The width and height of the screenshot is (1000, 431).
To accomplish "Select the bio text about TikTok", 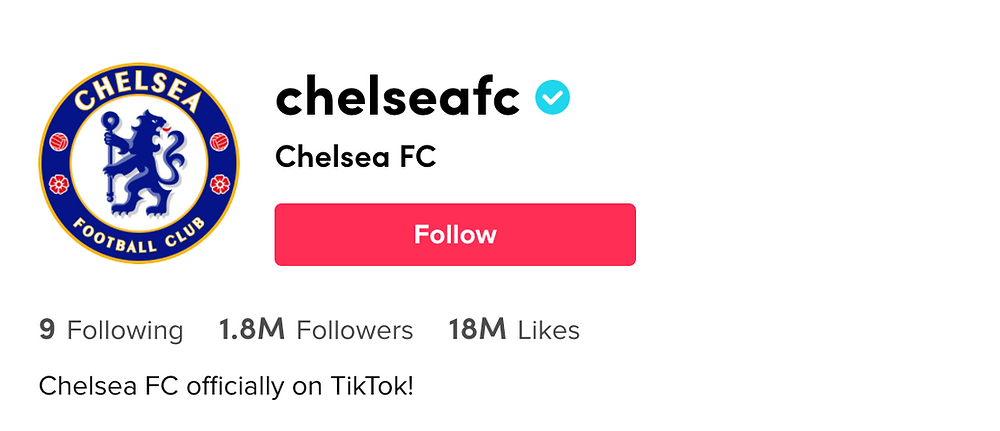I will [x=226, y=386].
